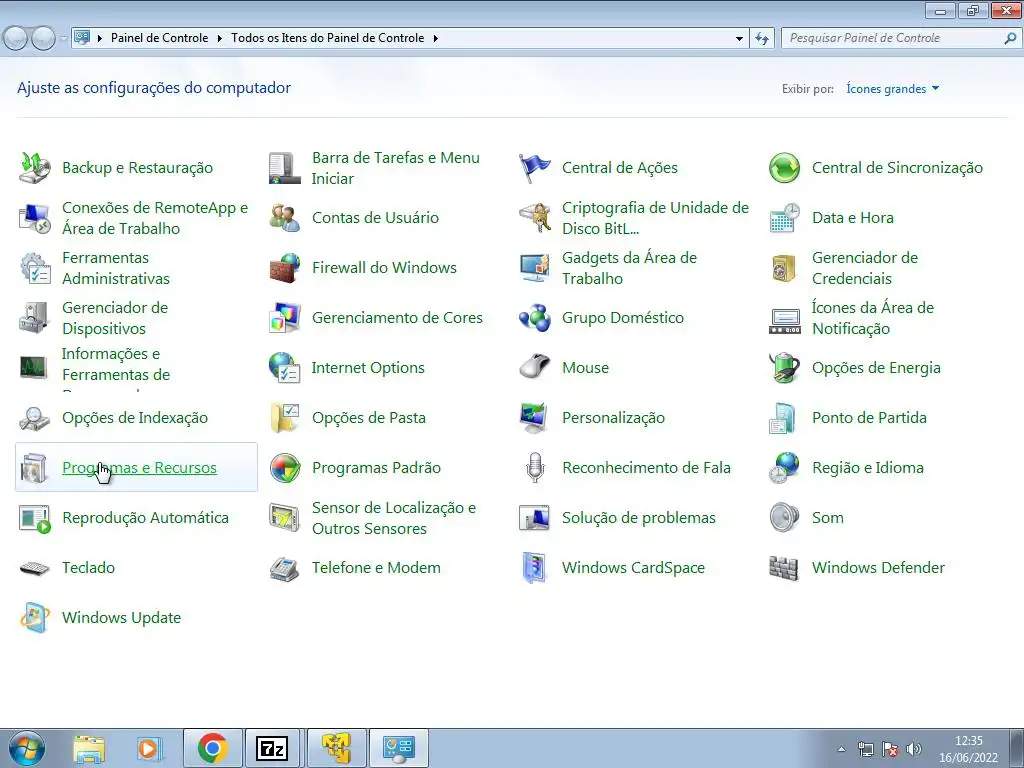Open the Ícones grandes view dropdown
The image size is (1024, 768).
coord(892,89)
